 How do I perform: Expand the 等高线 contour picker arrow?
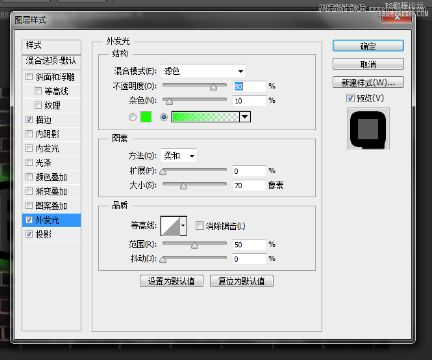pyautogui.click(x=183, y=226)
